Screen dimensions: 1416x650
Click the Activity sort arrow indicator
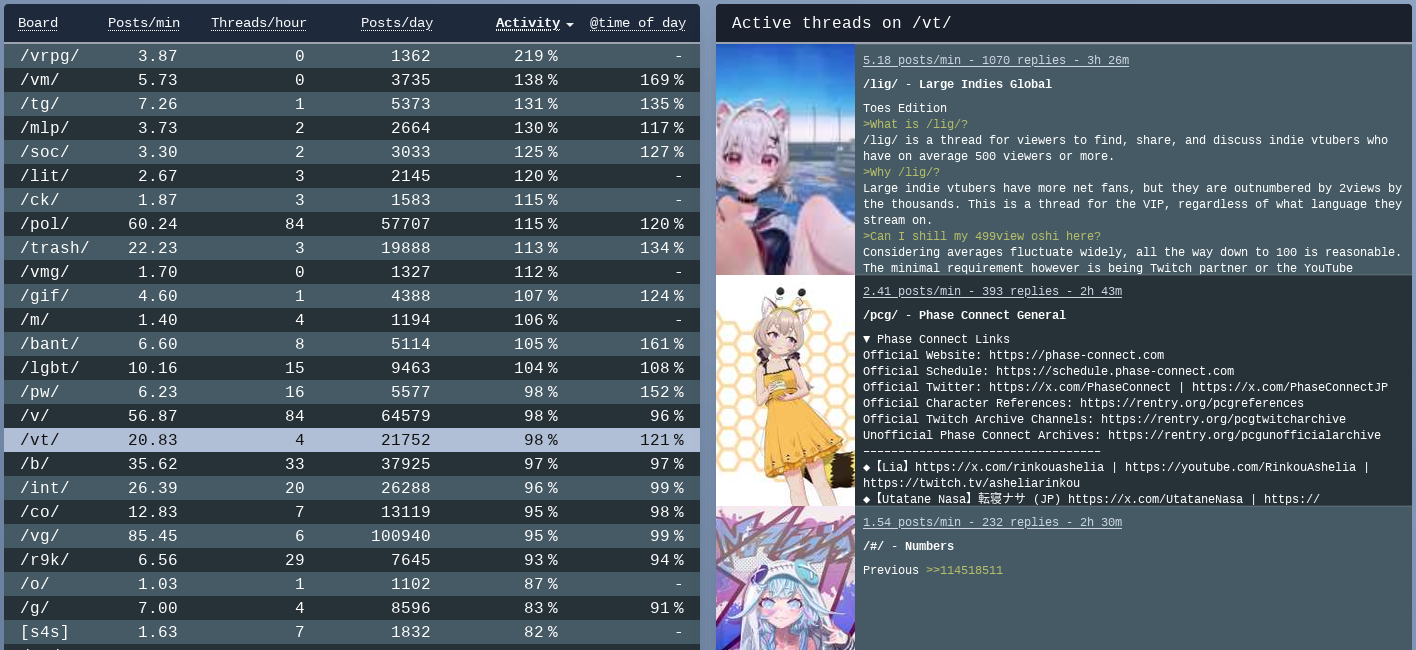pyautogui.click(x=570, y=24)
